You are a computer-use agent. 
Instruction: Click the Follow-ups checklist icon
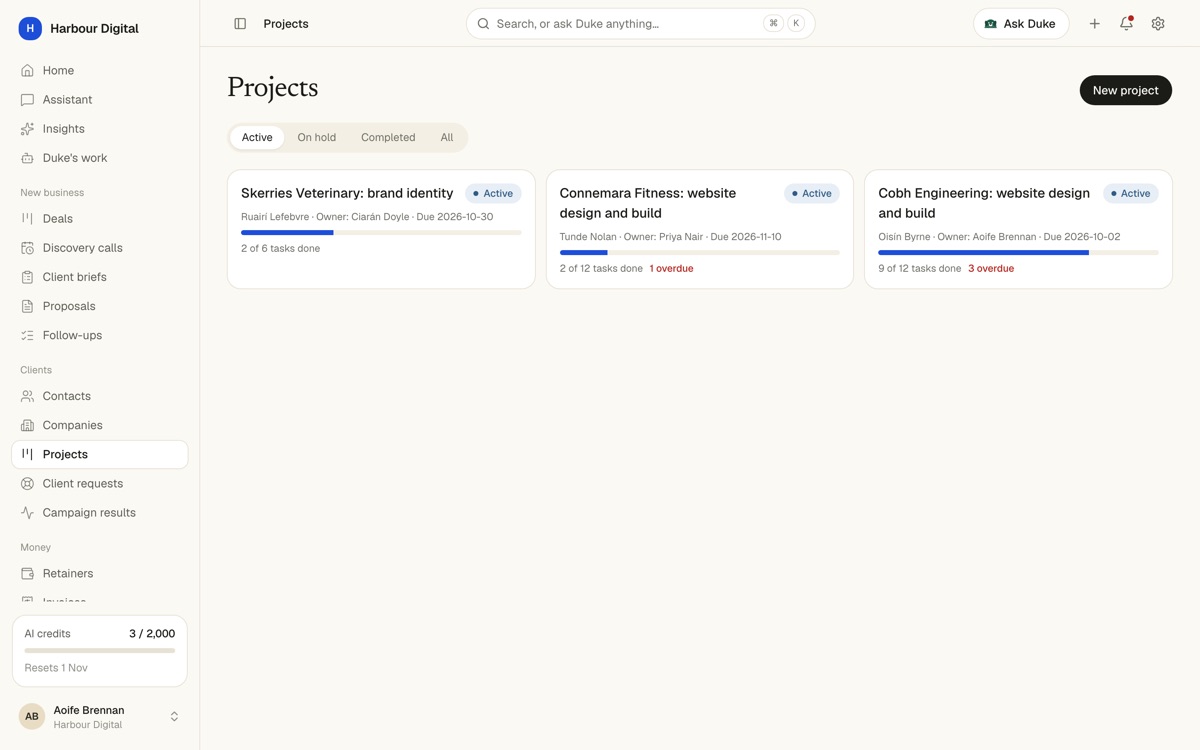pyautogui.click(x=27, y=335)
